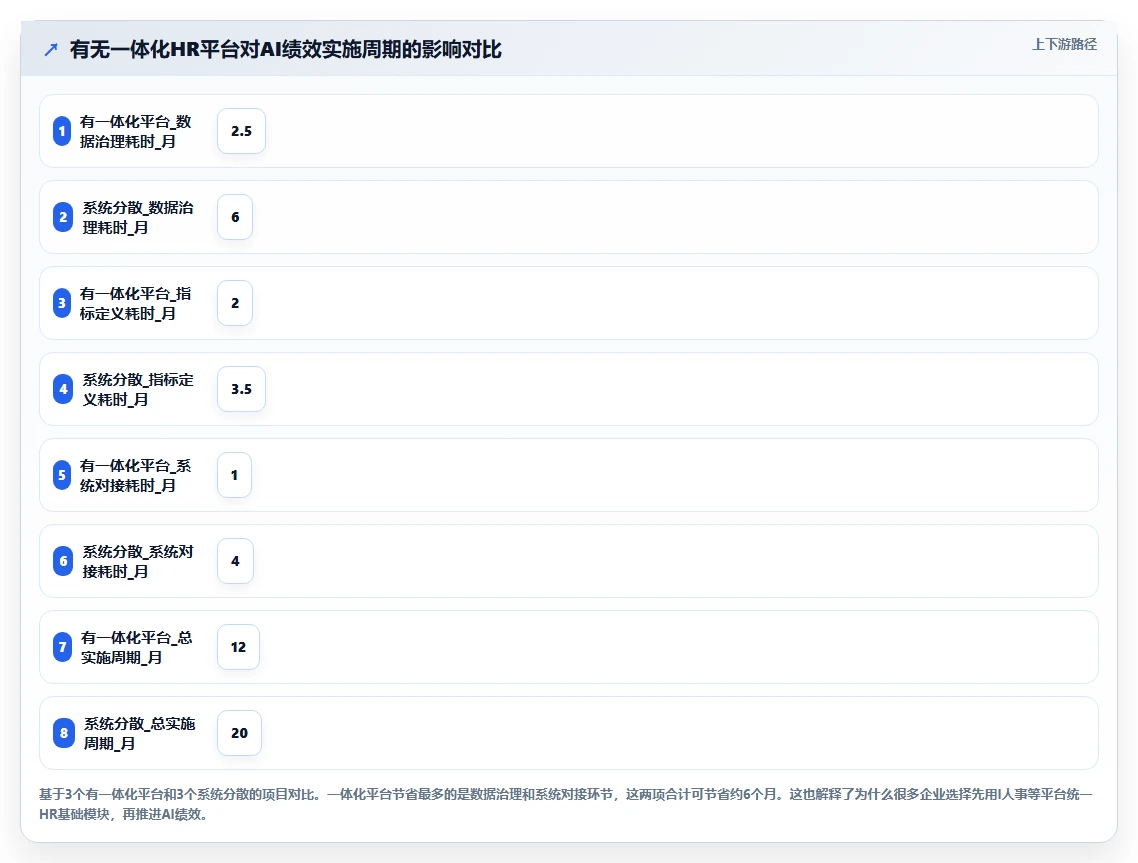Screen dimensions: 1138x863
Task: Select label 系统分散_数据治理耗时_月
Action: (x=138, y=217)
